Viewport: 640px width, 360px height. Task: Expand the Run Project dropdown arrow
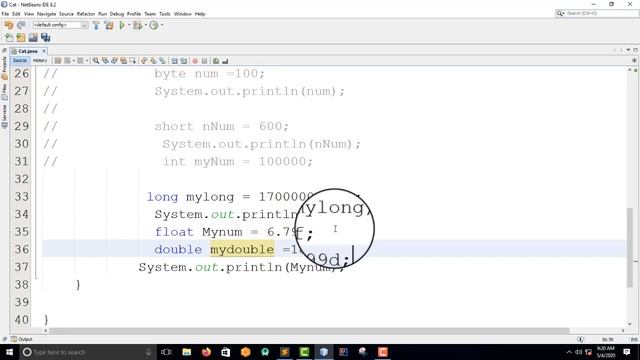129,25
